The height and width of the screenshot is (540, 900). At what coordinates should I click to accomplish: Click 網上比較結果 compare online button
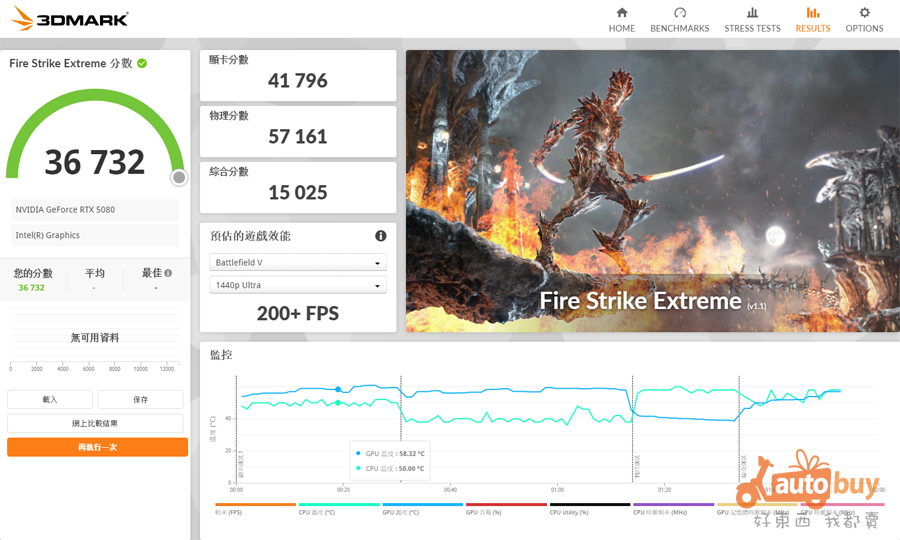tap(97, 423)
